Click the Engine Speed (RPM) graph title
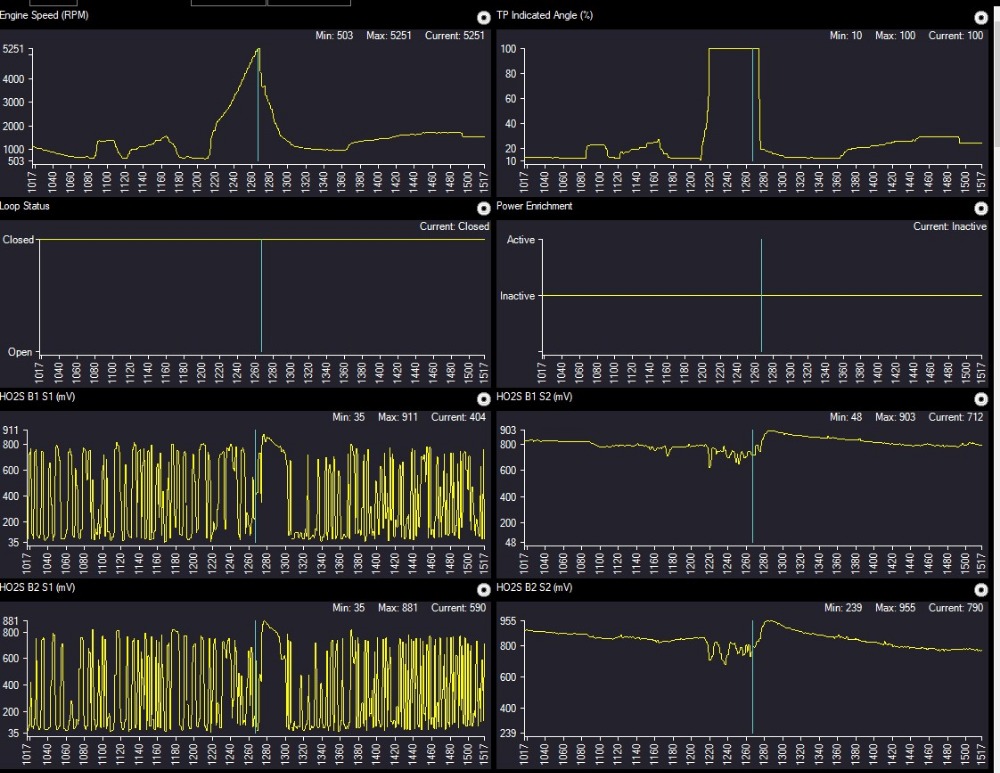 click(46, 16)
